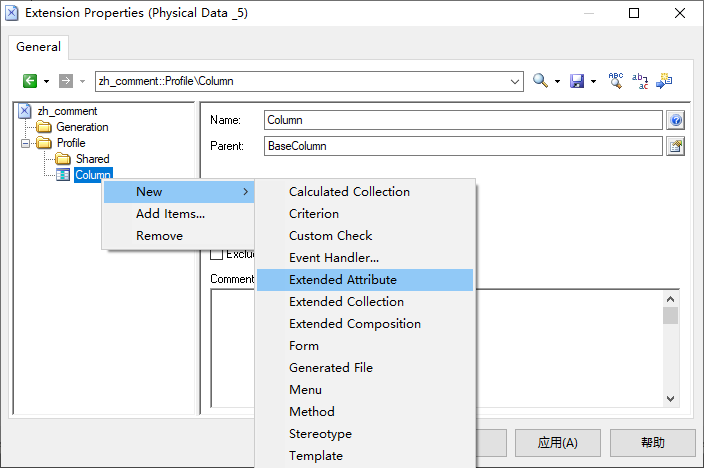
Task: Close the Extension Properties window
Action: (680, 13)
